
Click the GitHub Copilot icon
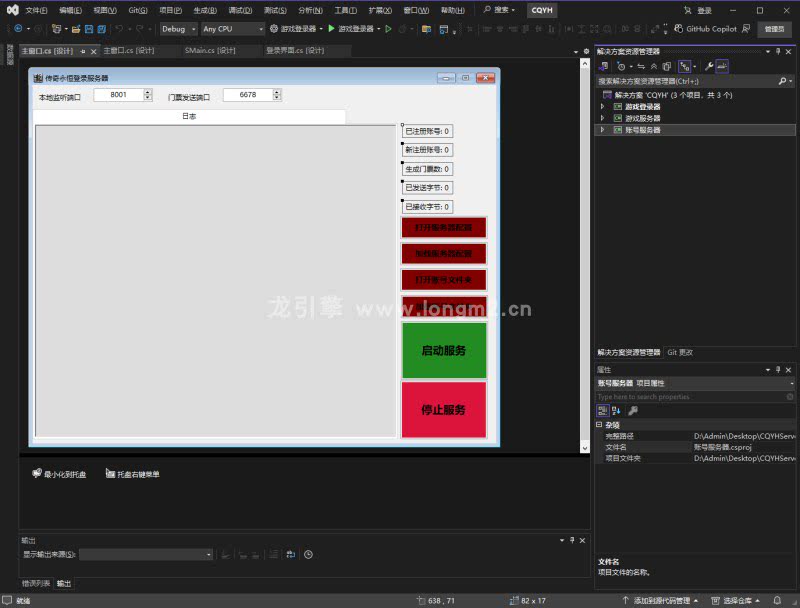(x=679, y=29)
